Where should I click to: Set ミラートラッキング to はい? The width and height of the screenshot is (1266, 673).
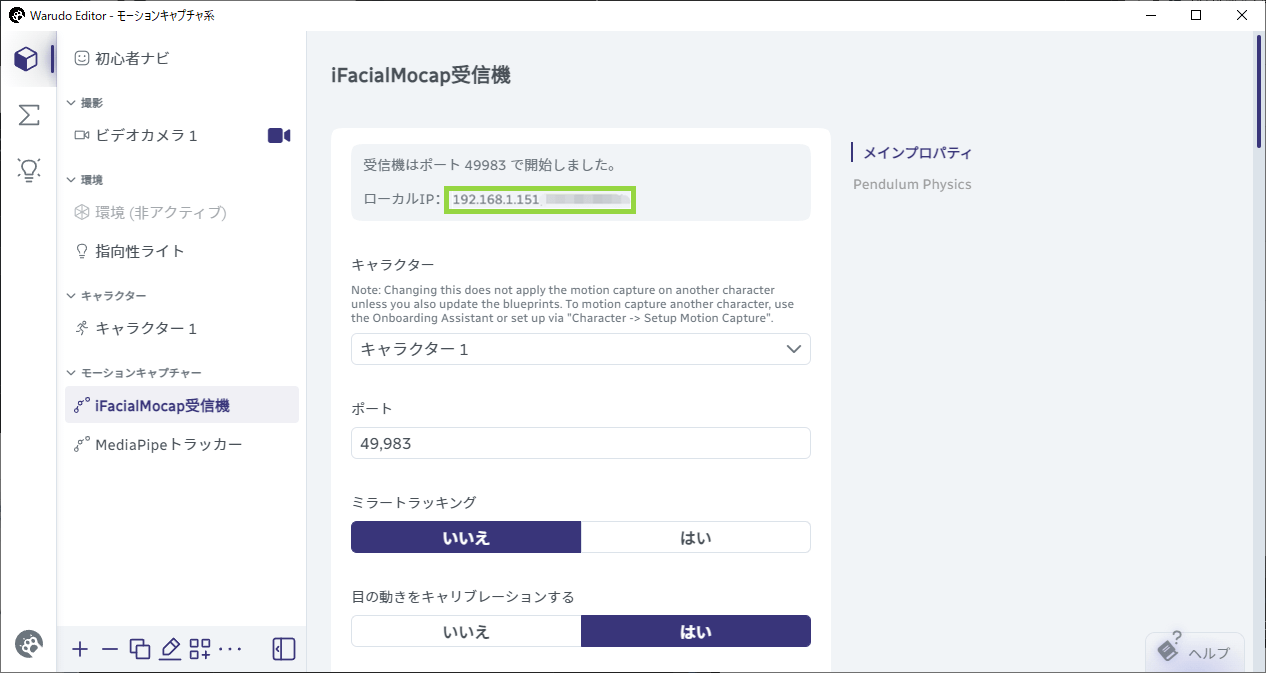(696, 537)
